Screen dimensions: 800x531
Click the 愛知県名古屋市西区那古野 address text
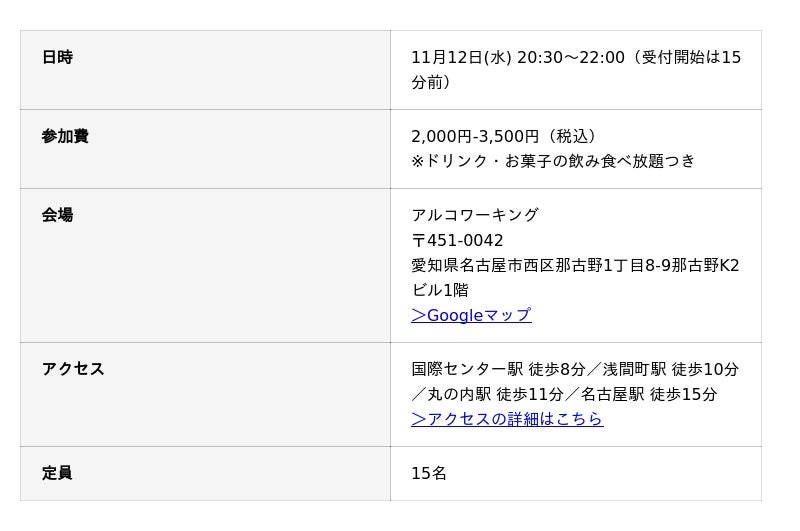[x=520, y=265]
